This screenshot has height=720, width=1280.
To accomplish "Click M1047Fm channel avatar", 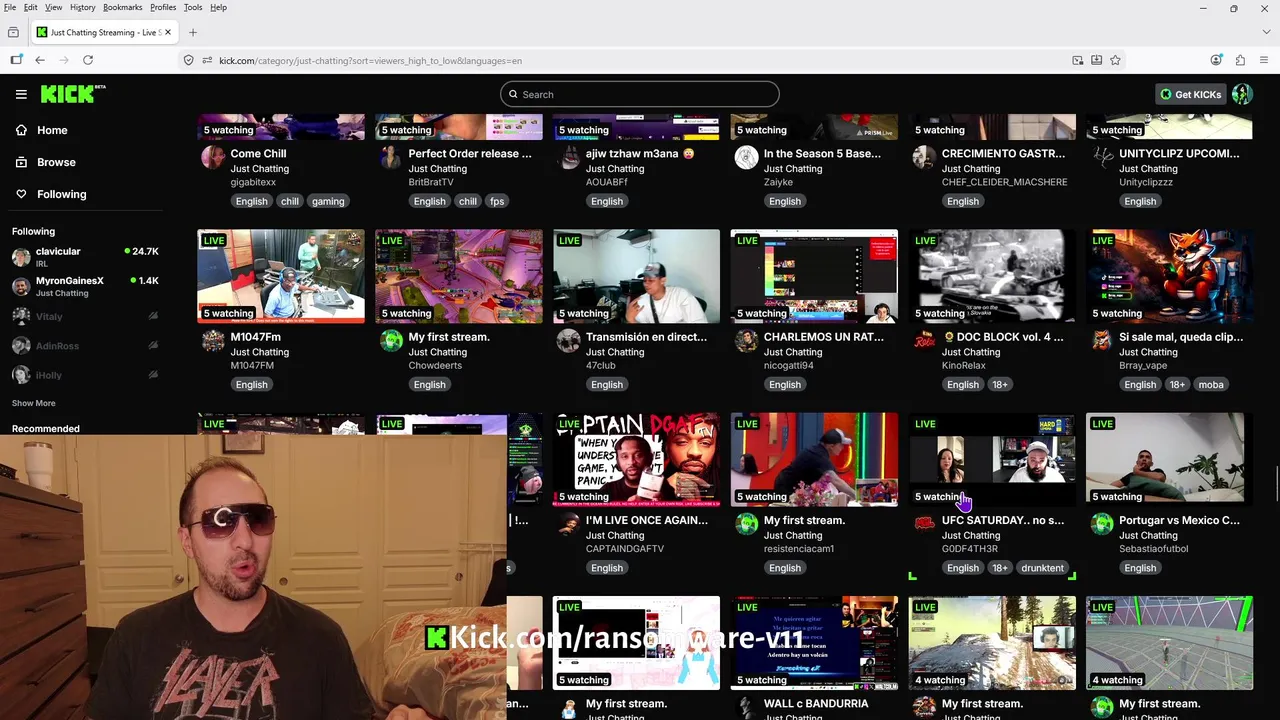I will point(213,341).
